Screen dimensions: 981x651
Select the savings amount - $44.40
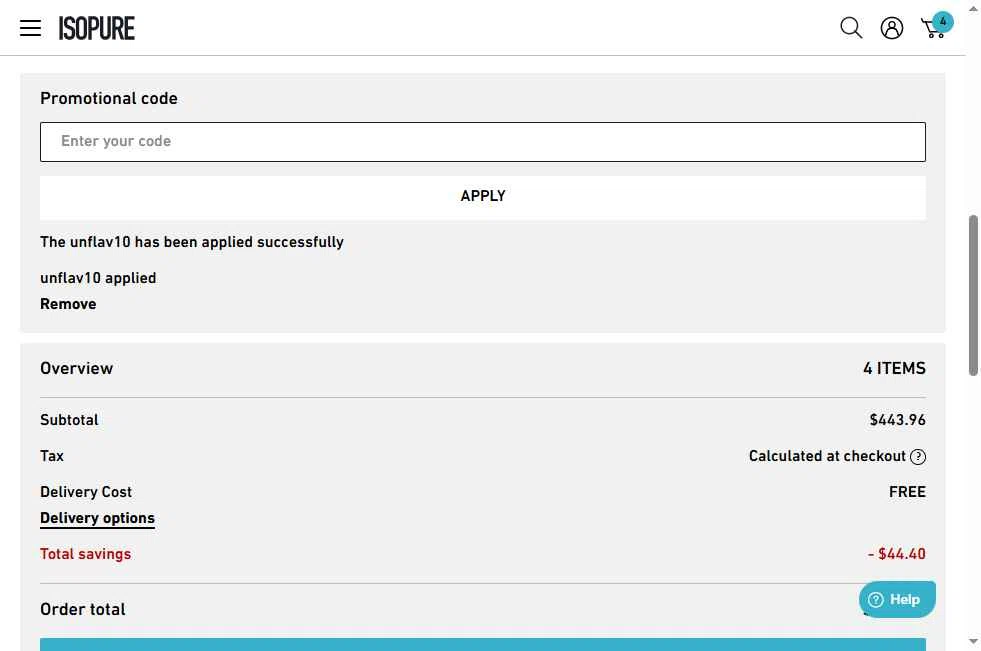point(897,554)
